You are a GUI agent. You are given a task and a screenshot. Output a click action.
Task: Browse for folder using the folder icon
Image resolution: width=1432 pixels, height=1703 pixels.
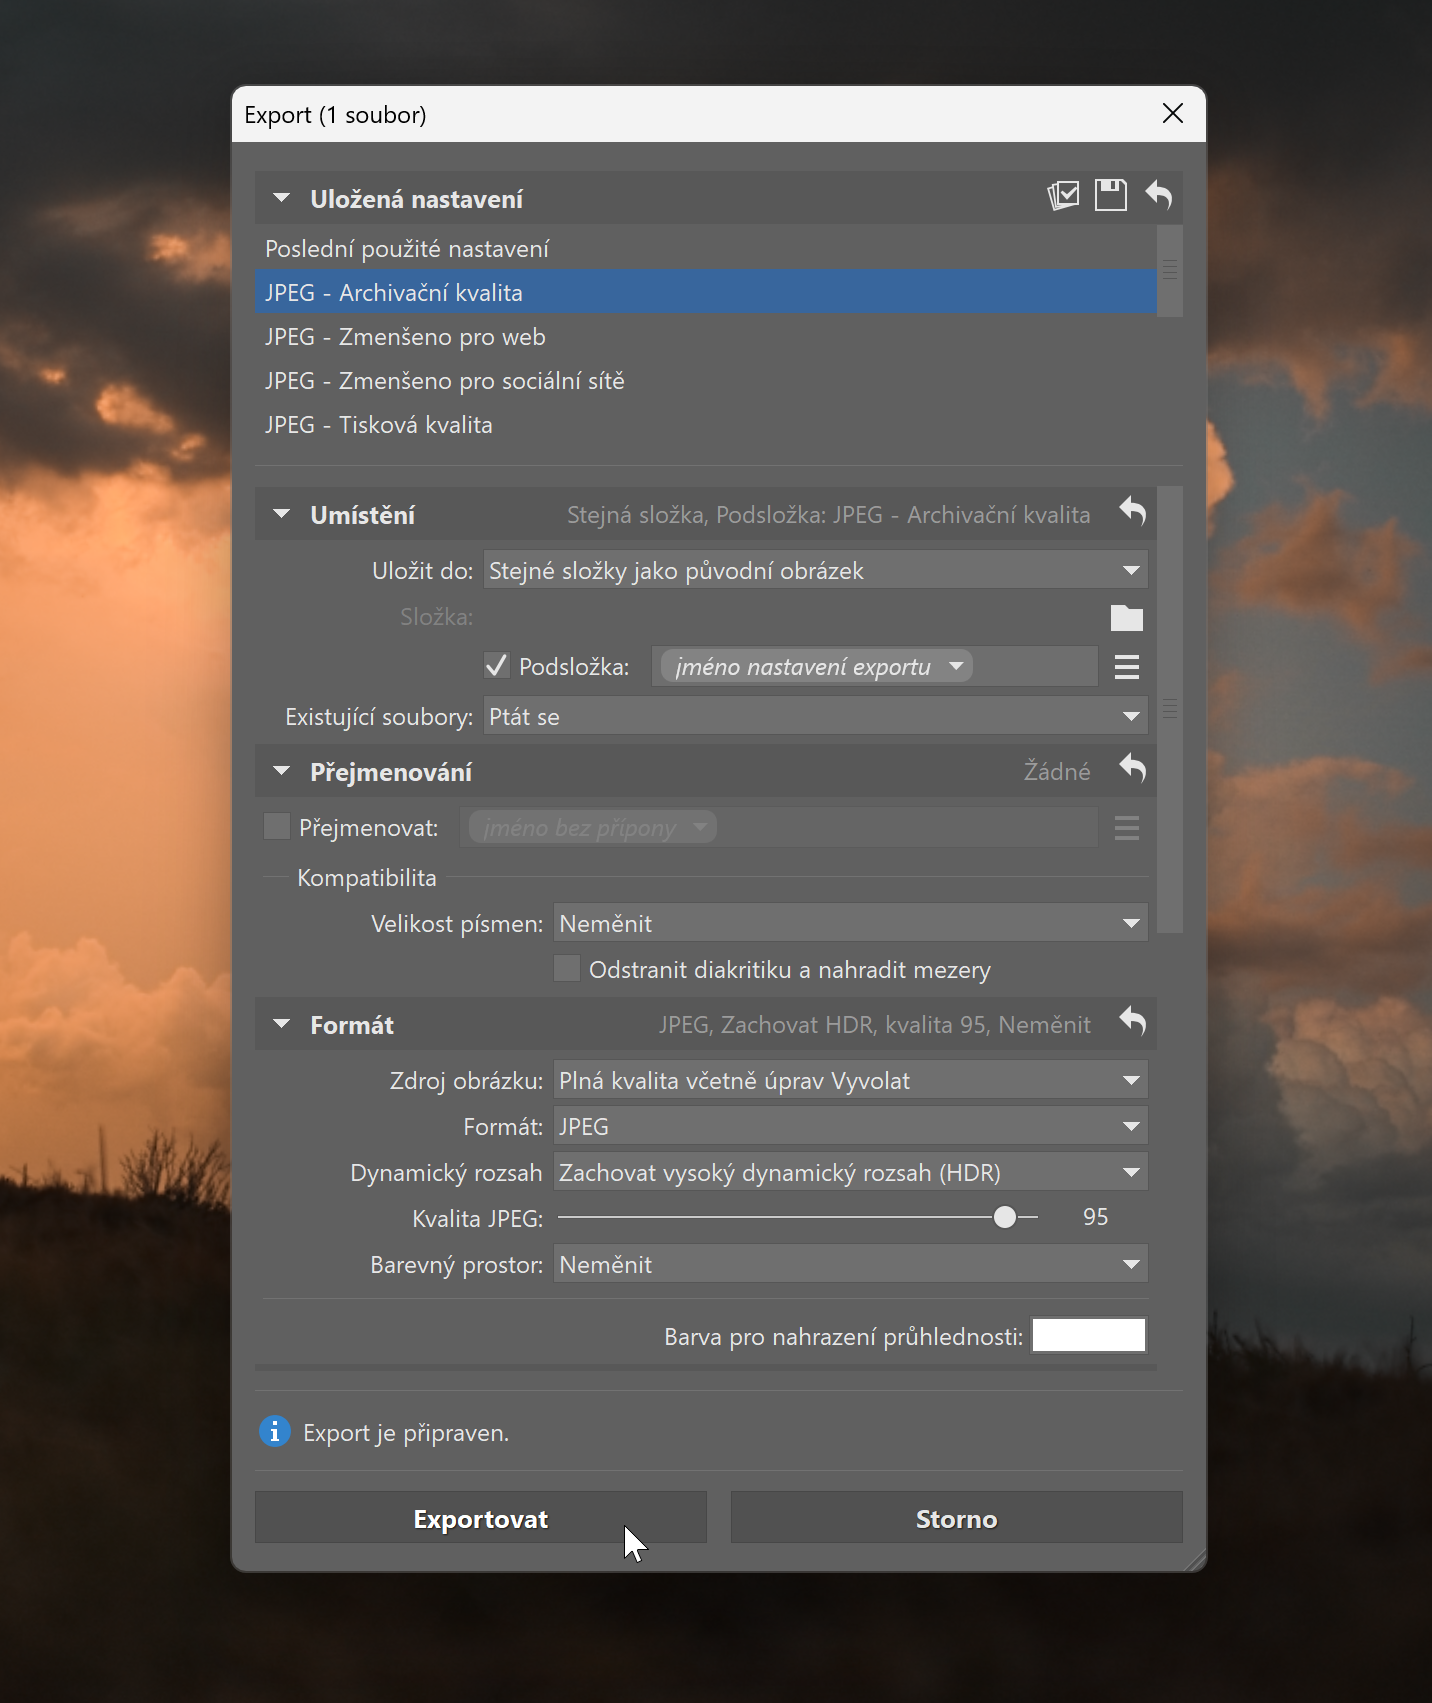(1126, 618)
